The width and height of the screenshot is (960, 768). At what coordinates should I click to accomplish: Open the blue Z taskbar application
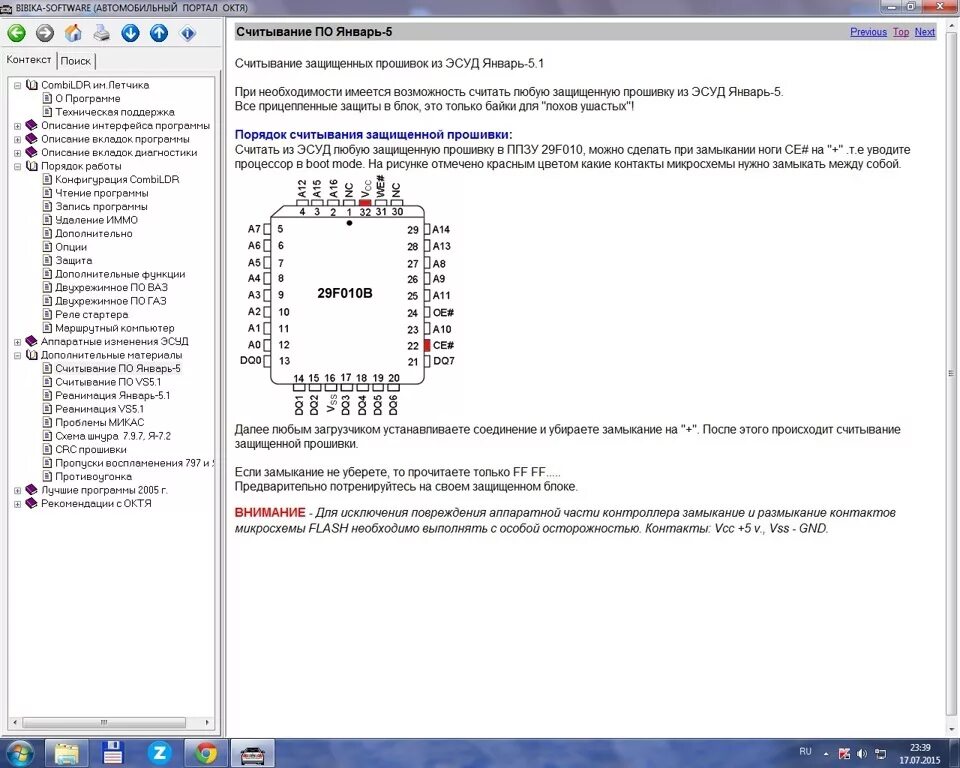[x=159, y=753]
